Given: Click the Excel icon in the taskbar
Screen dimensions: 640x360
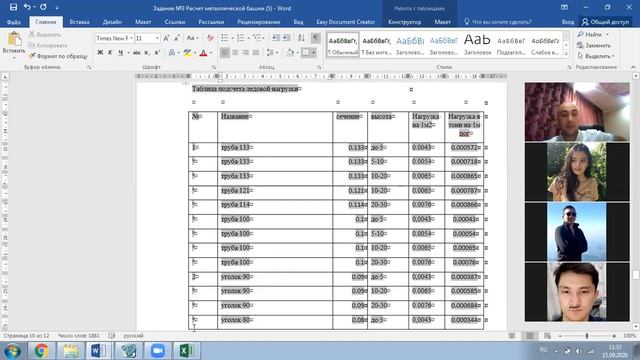Looking at the screenshot, I should pos(186,350).
